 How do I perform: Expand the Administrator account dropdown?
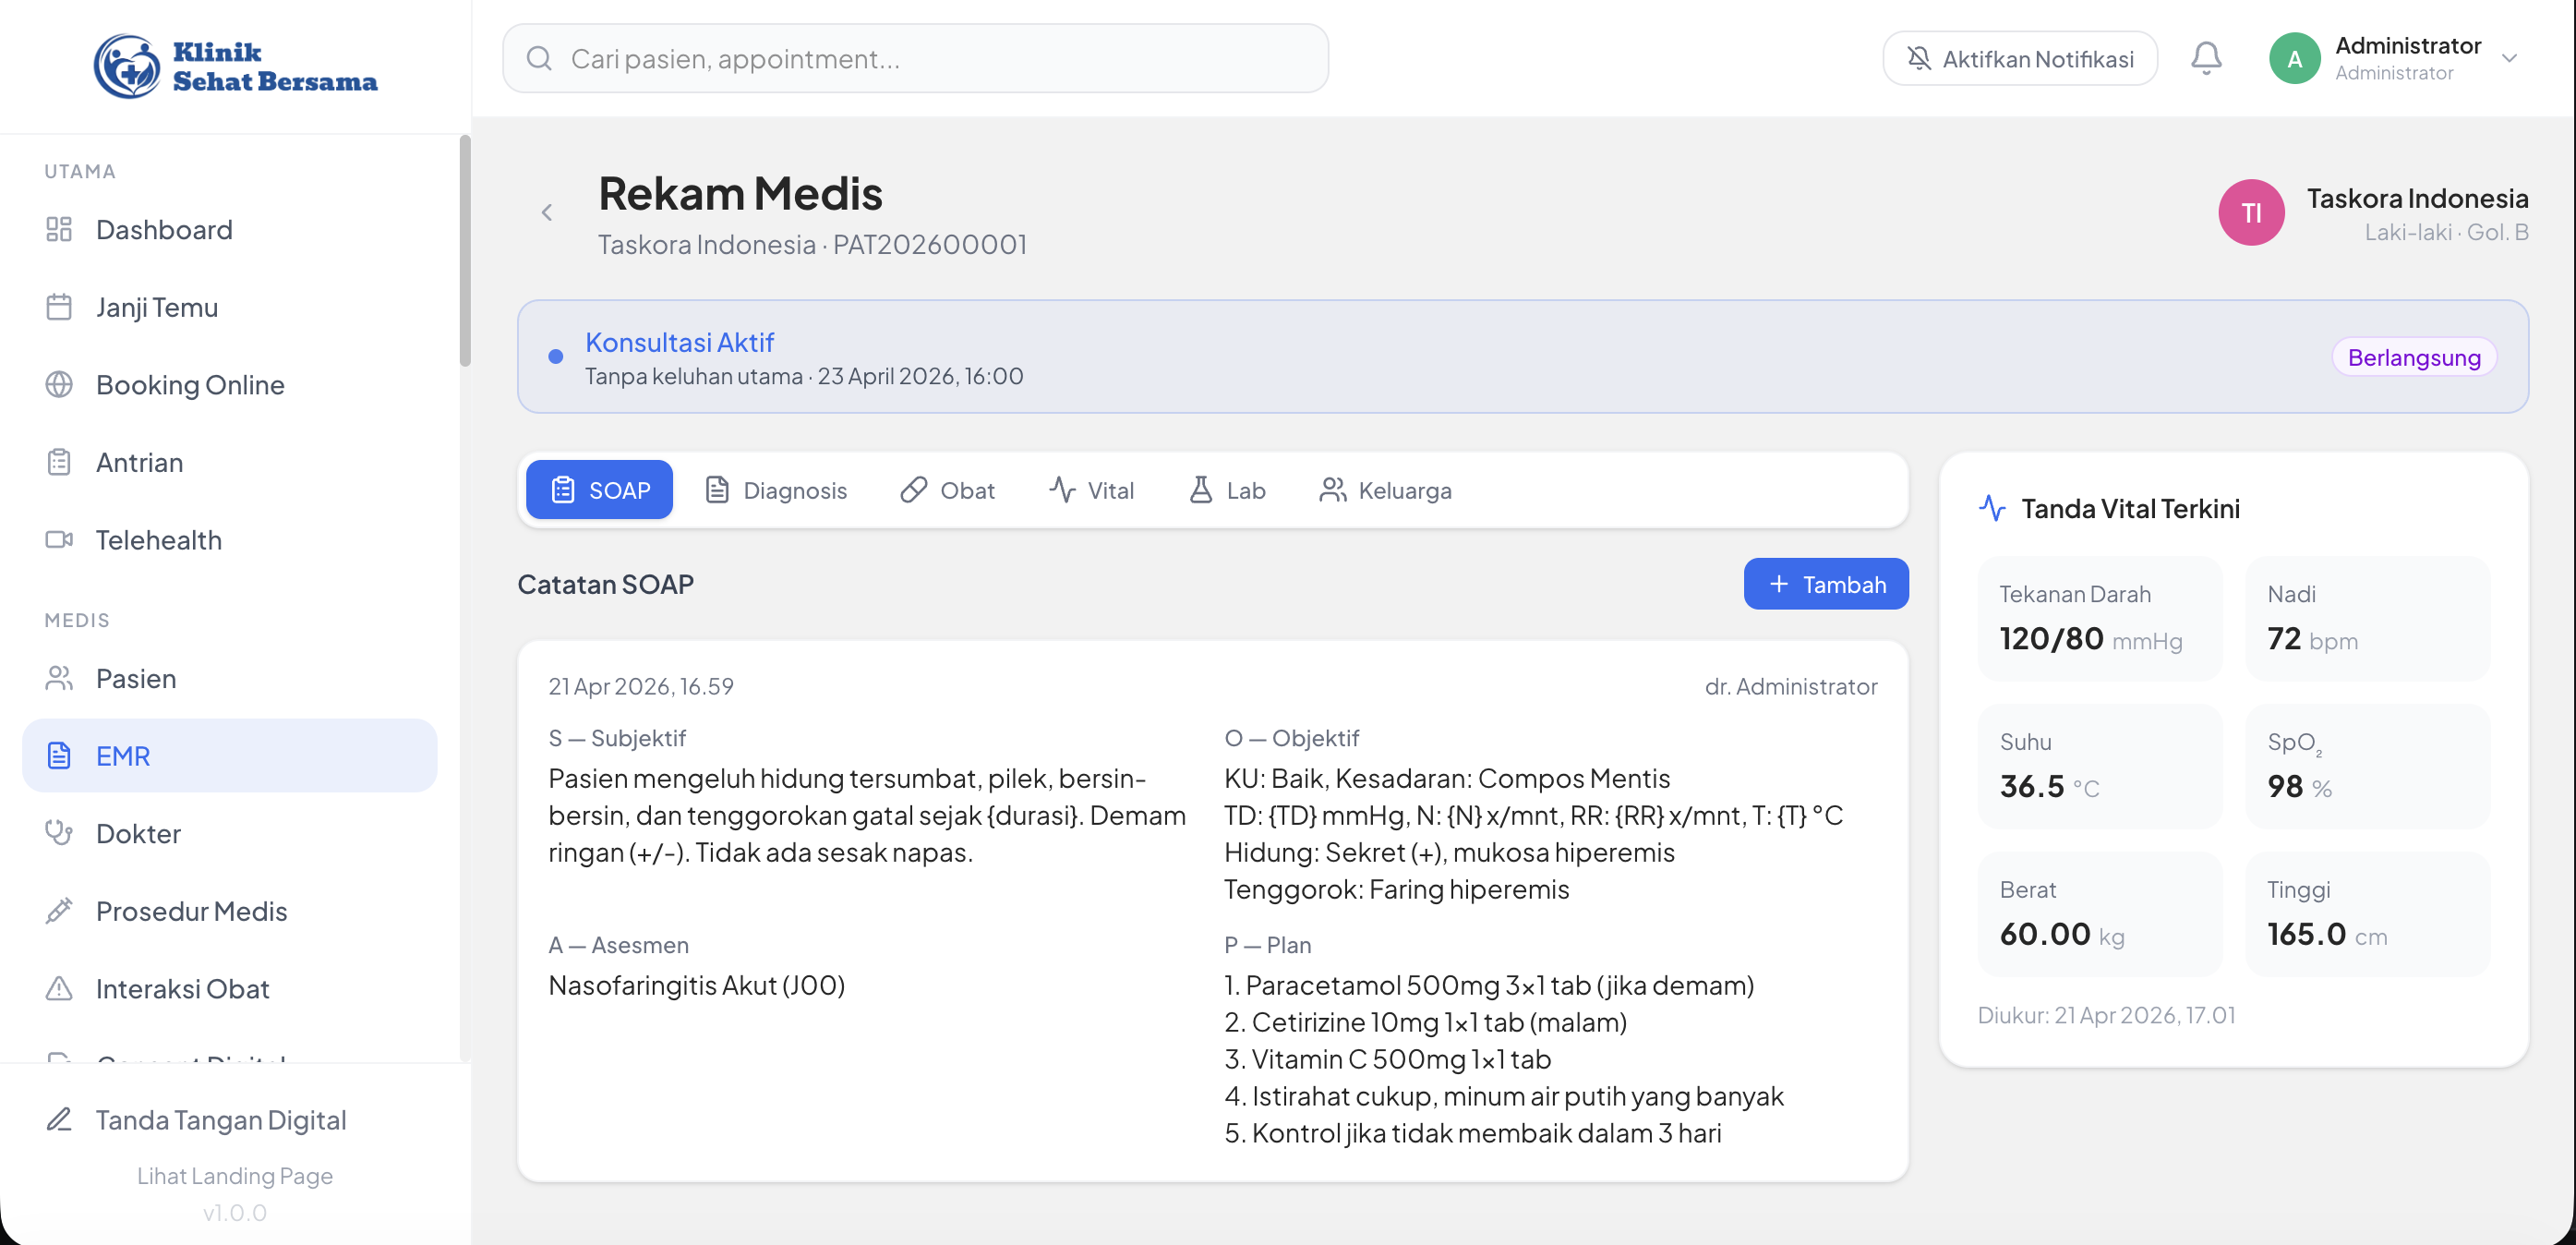(2508, 58)
